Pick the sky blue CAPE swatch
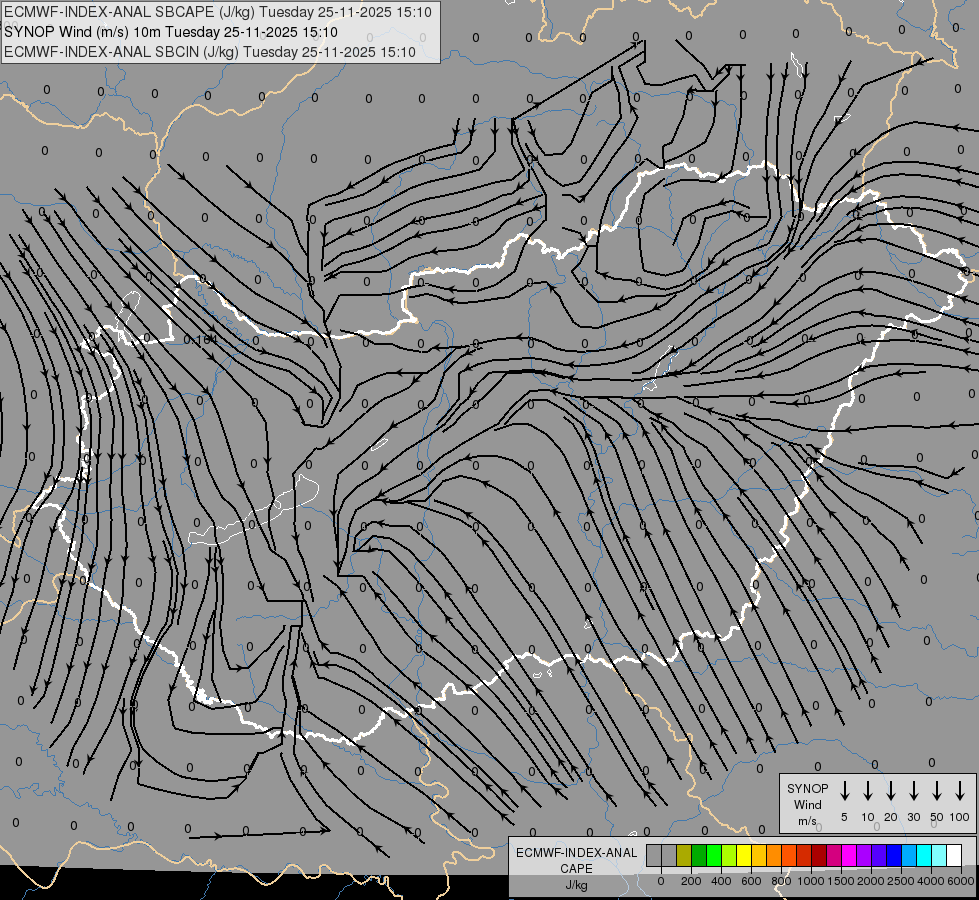Screen dimensions: 979x900 click(908, 855)
